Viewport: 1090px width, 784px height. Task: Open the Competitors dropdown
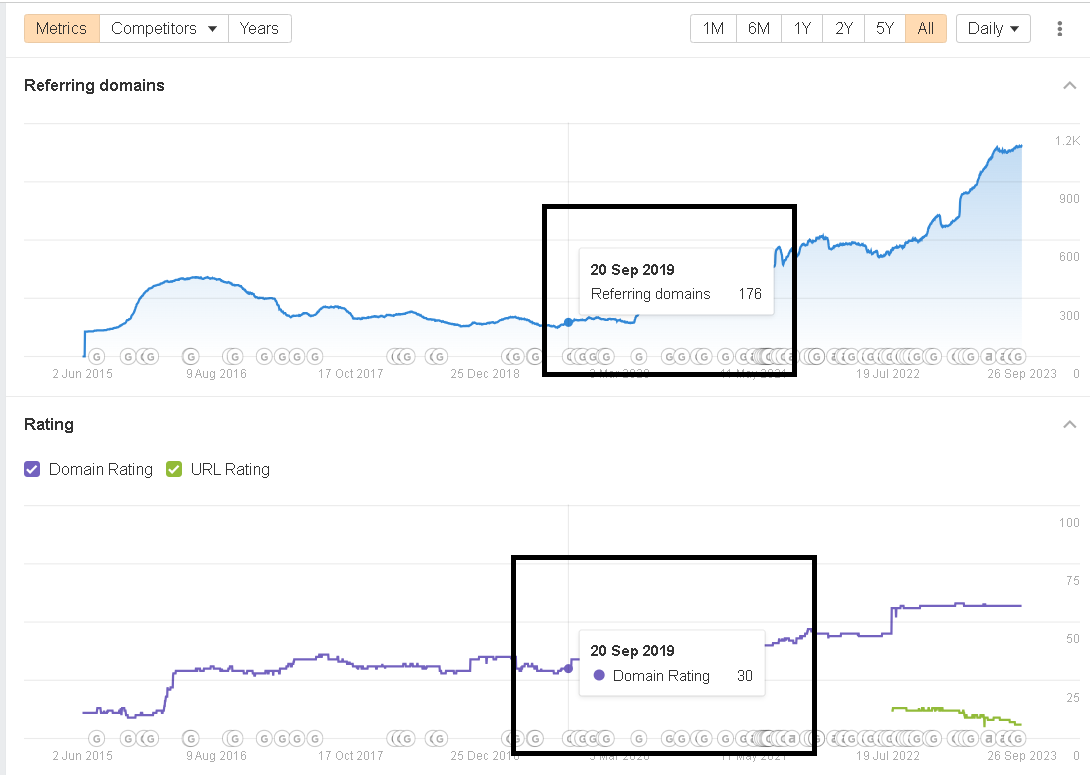164,28
